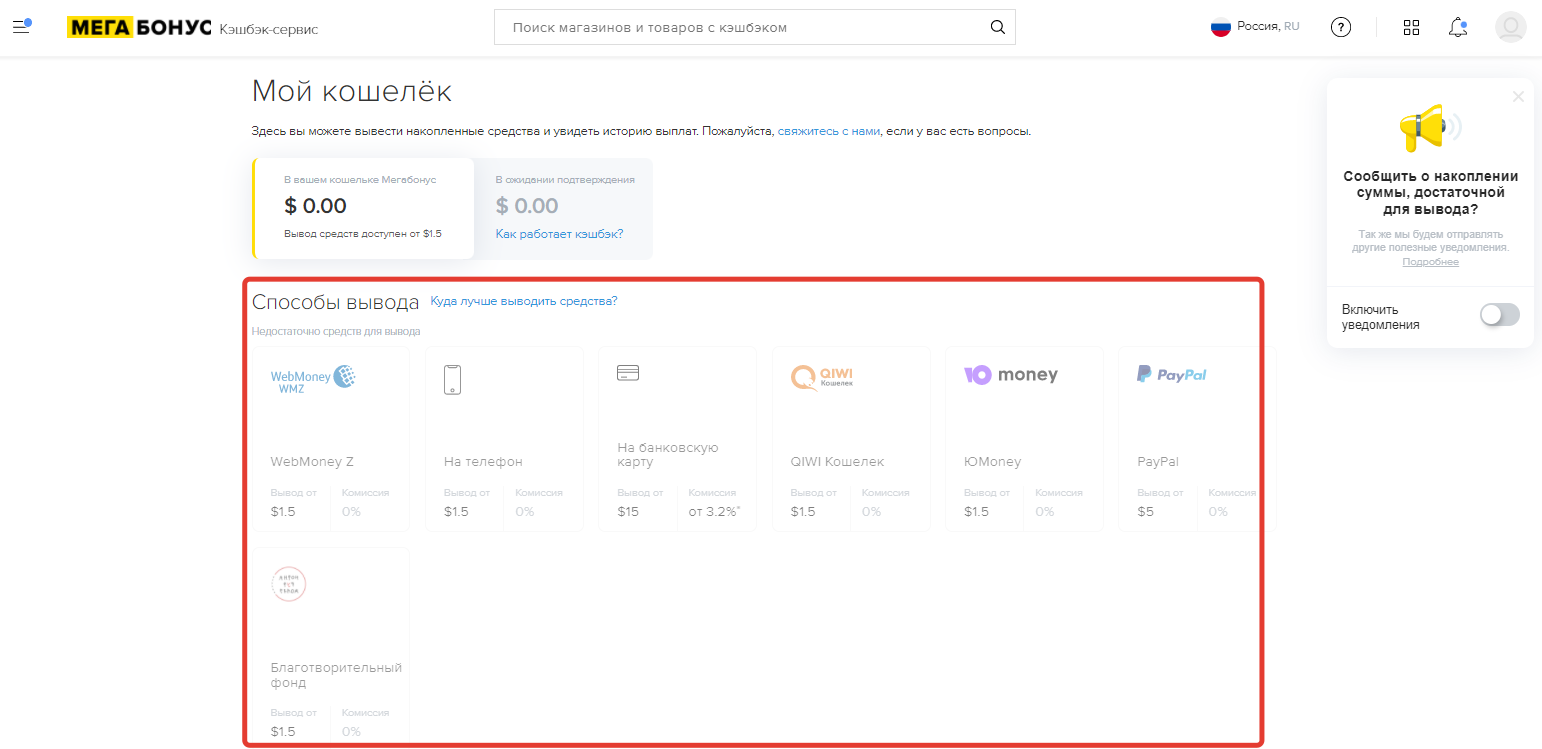
Task: Click the phone icon for На телефон
Action: point(452,380)
